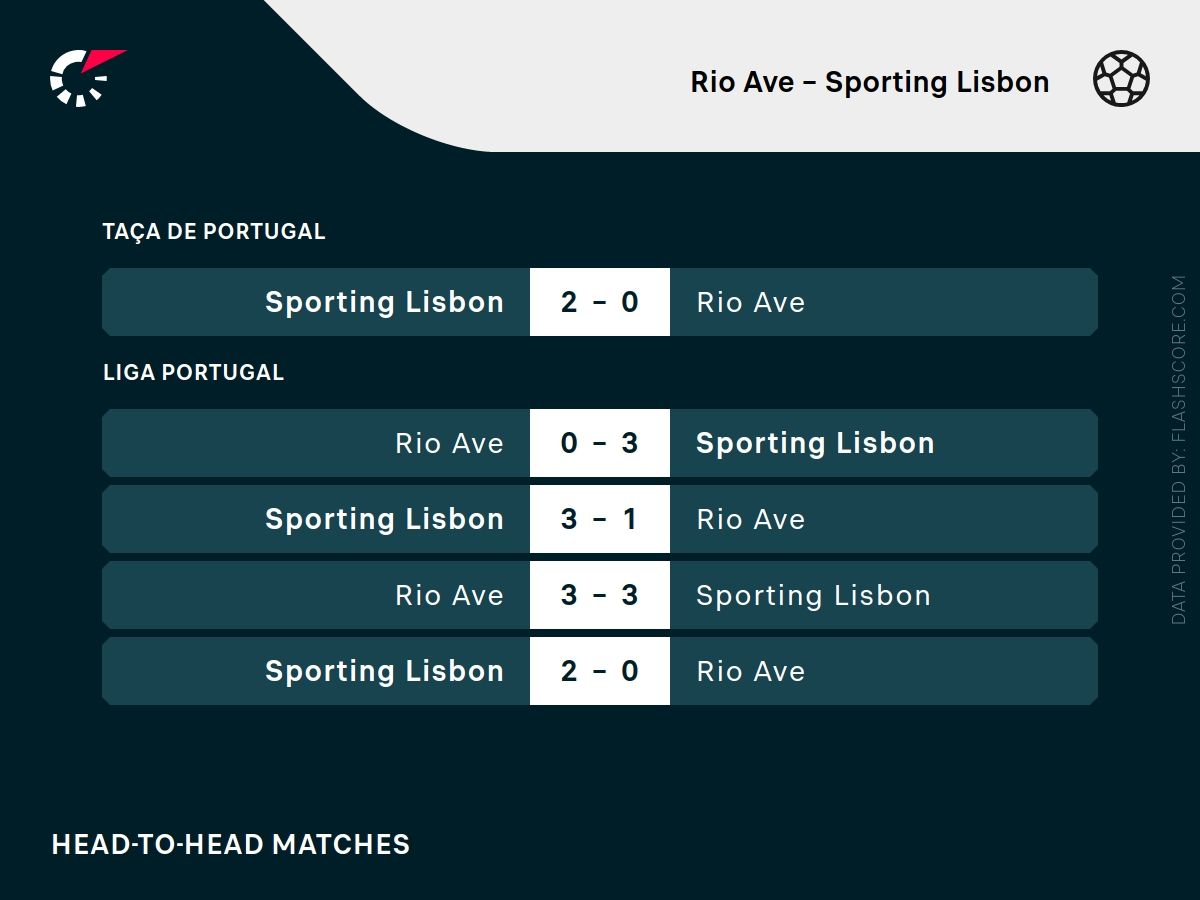The width and height of the screenshot is (1200, 900).
Task: Click the 3 - 3 score box
Action: point(599,595)
